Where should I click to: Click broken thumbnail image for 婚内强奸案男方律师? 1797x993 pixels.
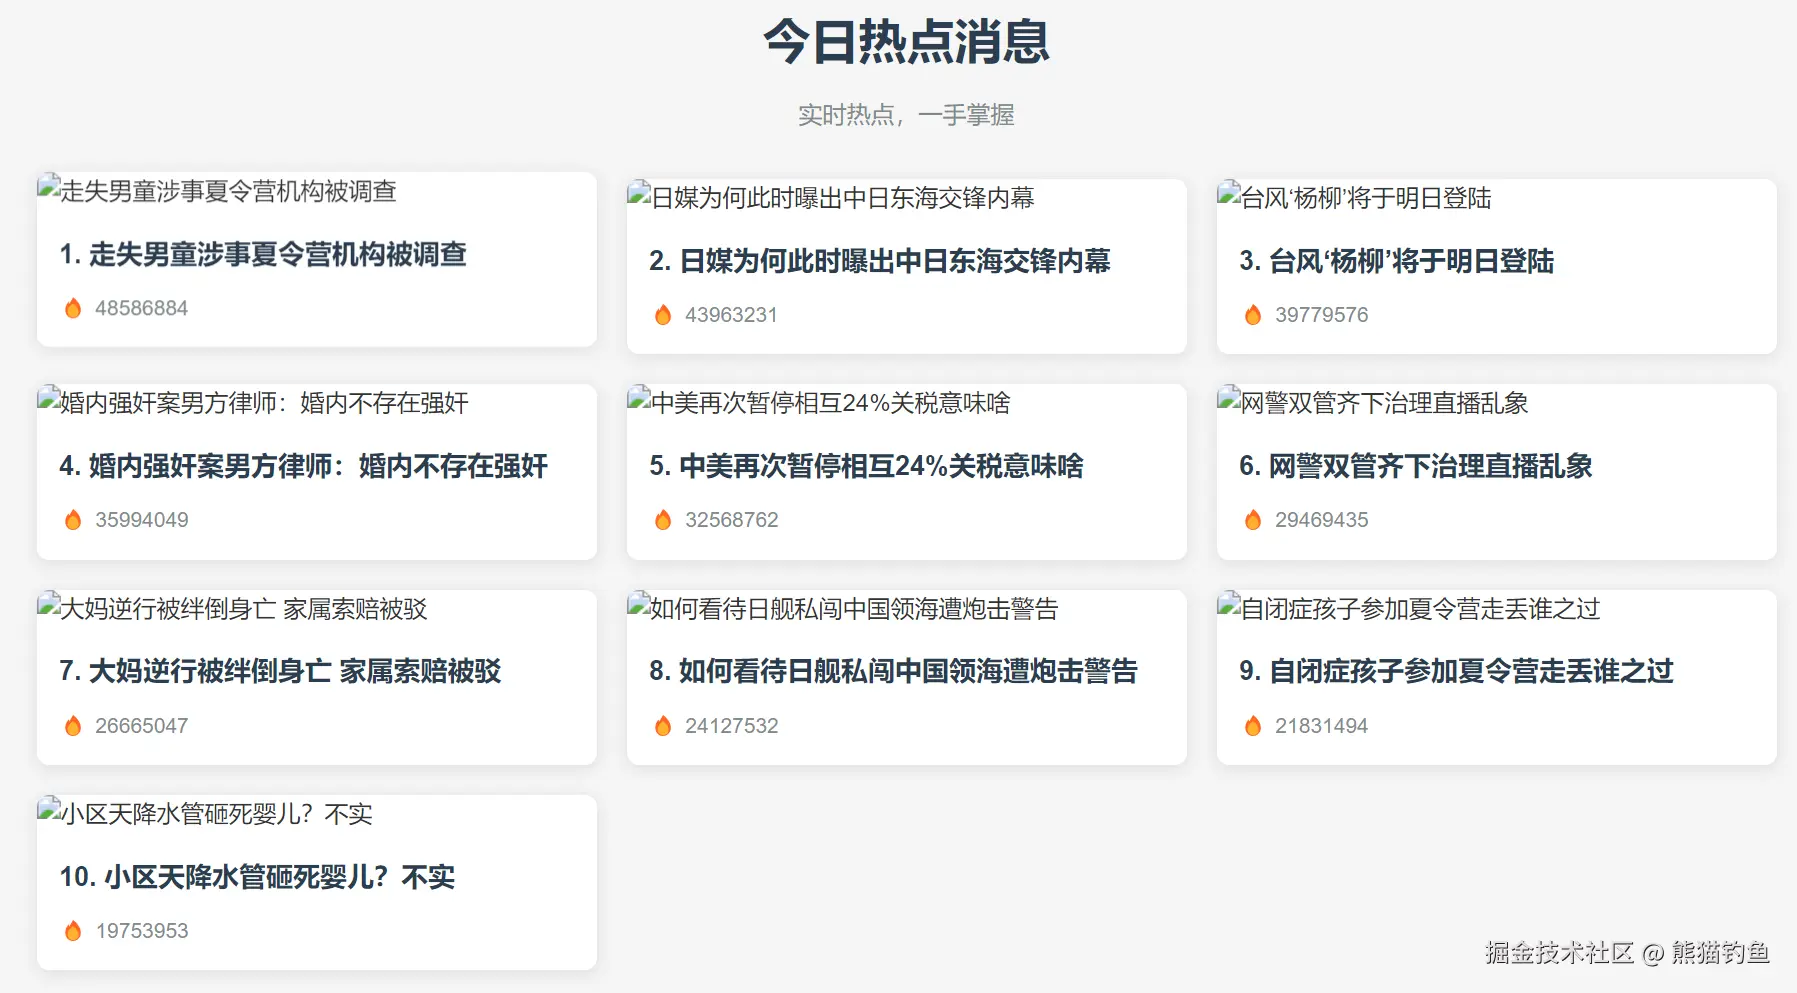coord(49,401)
